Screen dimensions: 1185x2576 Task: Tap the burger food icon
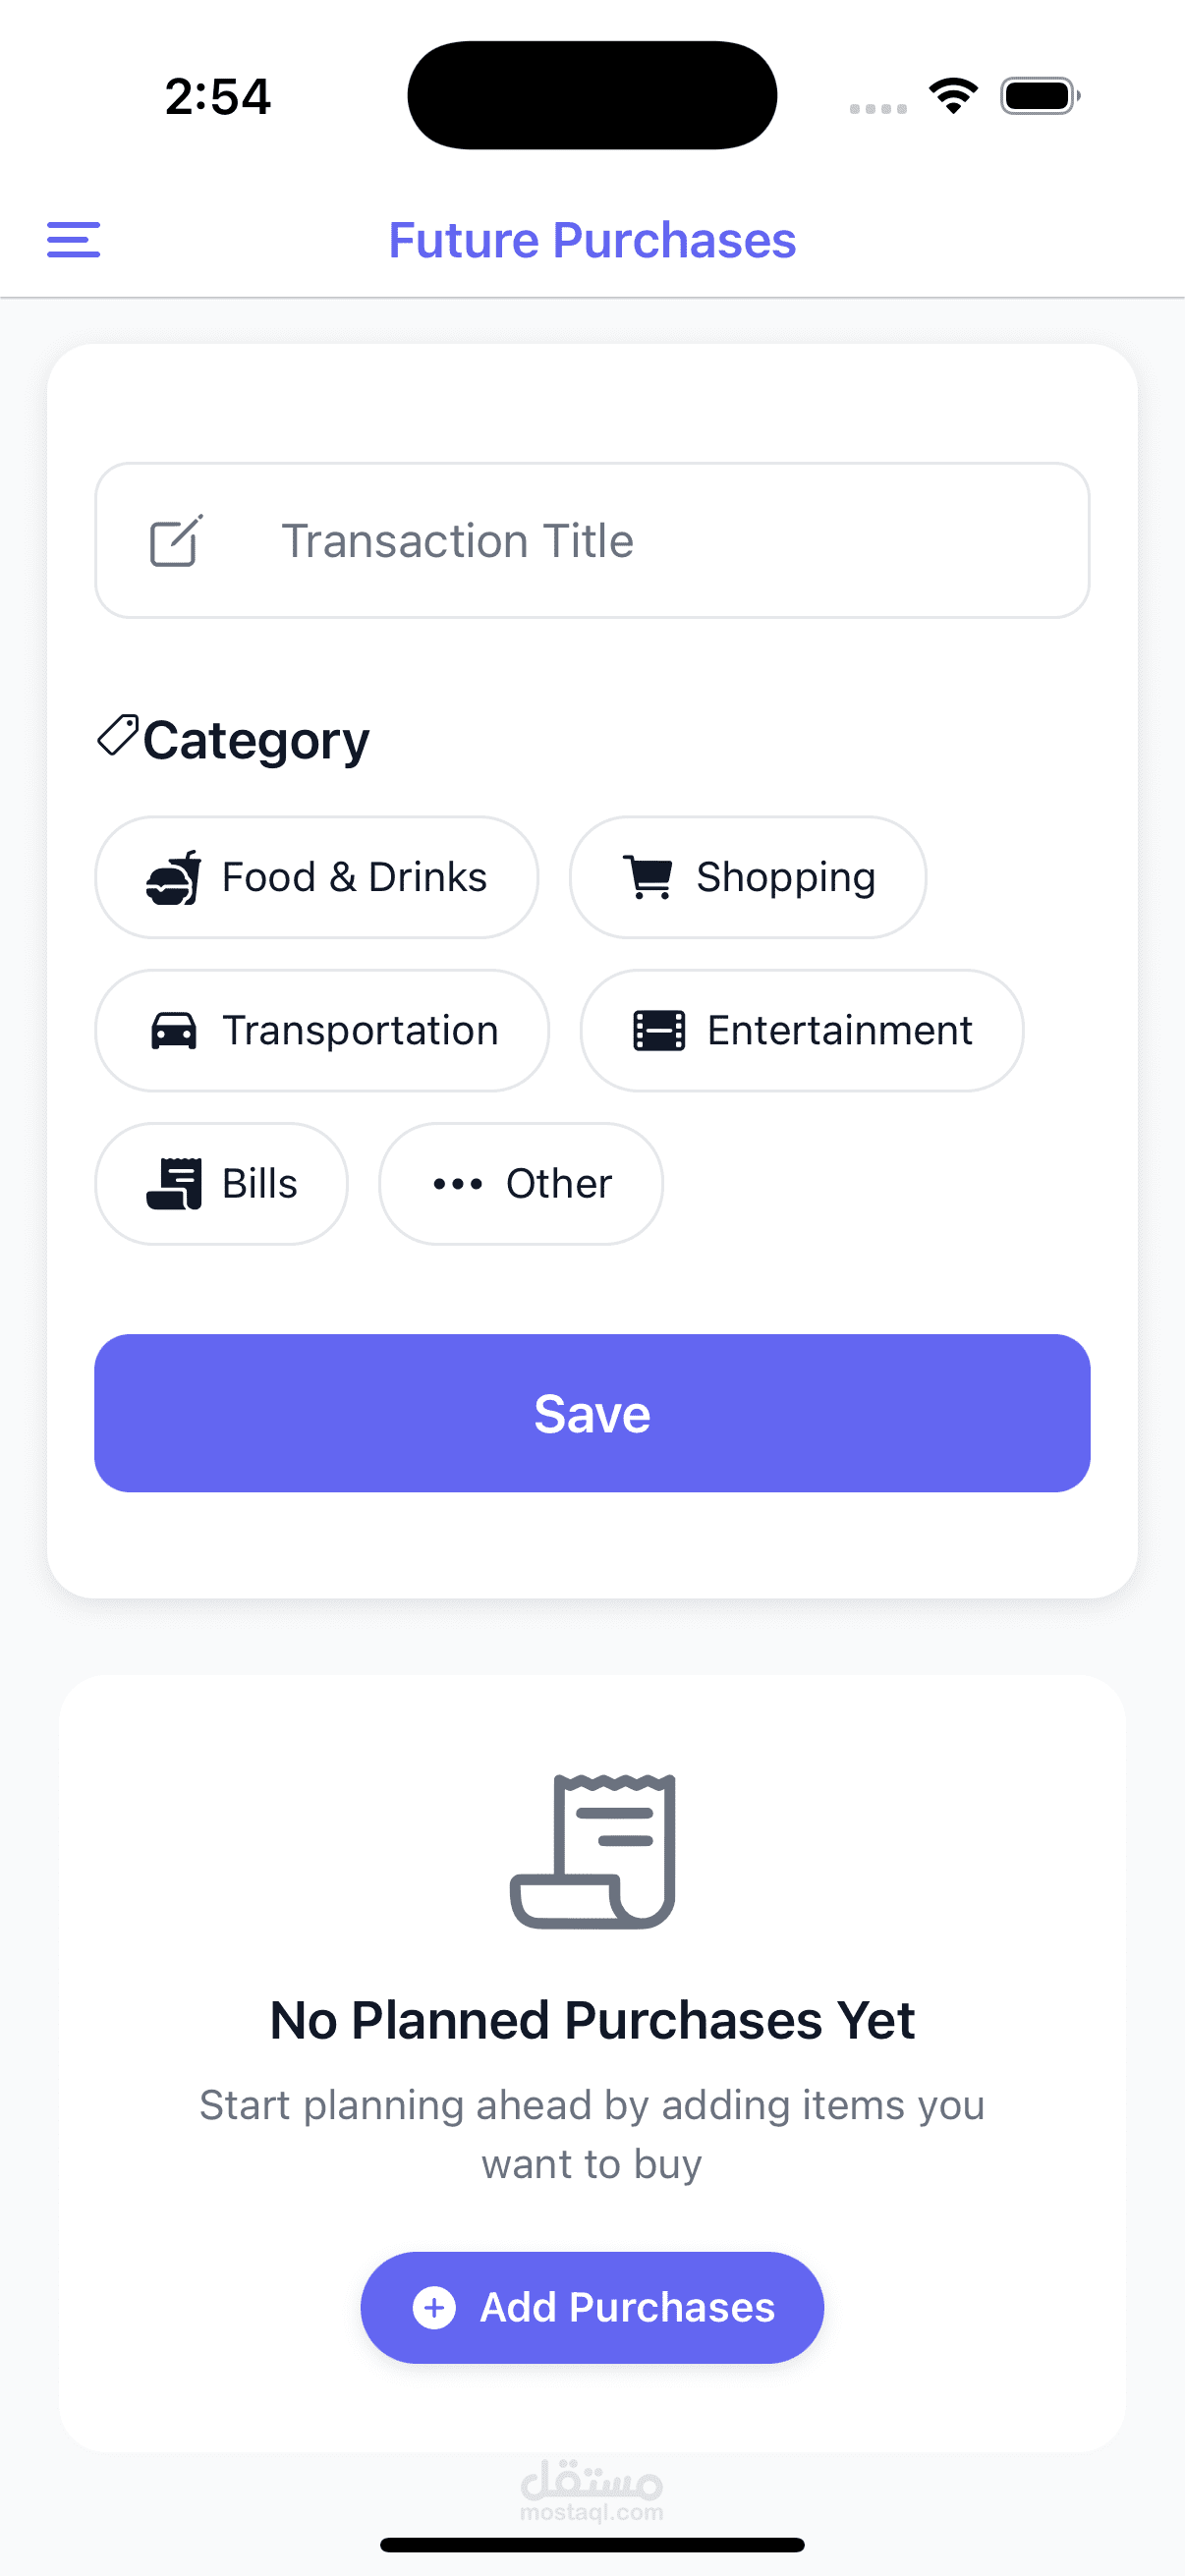(x=174, y=878)
